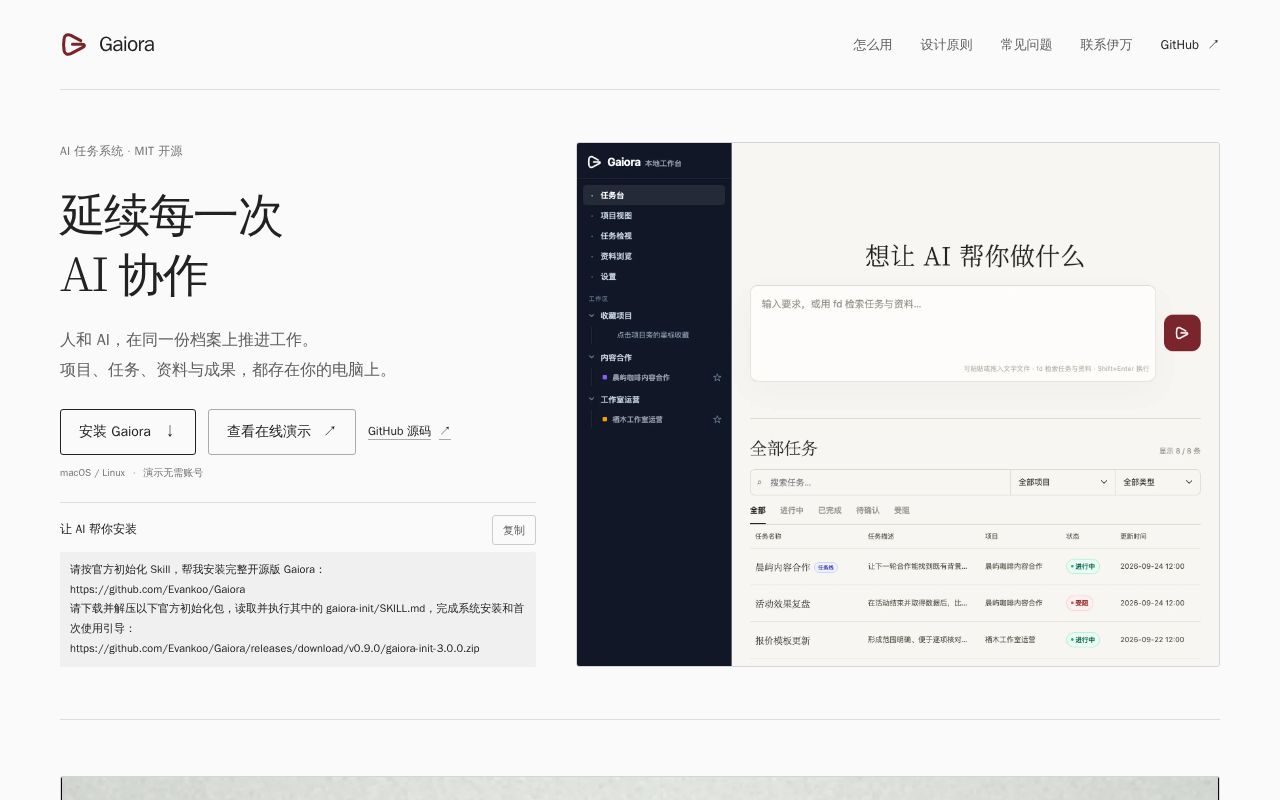Click the 受阻 status badge in the table
Viewport: 1280px width, 800px height.
coord(1079,603)
